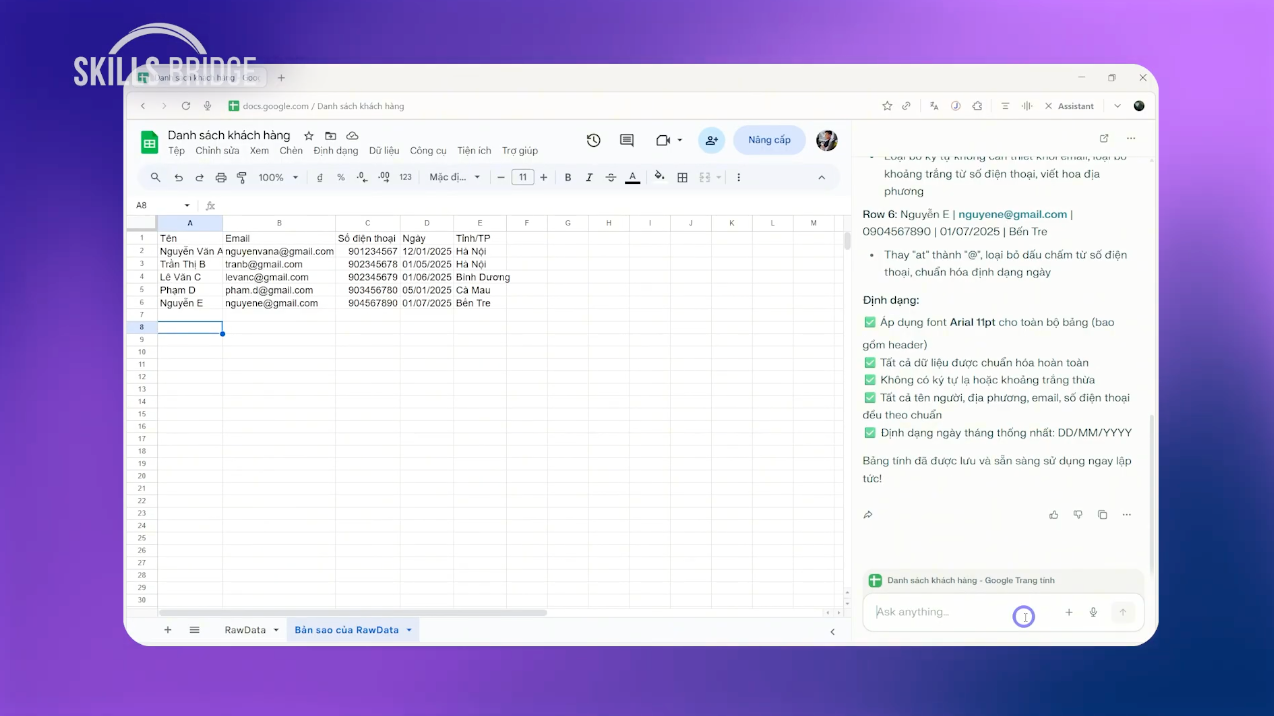Screen dimensions: 1274x716
Task: Open the comments icon in header
Action: pos(627,141)
